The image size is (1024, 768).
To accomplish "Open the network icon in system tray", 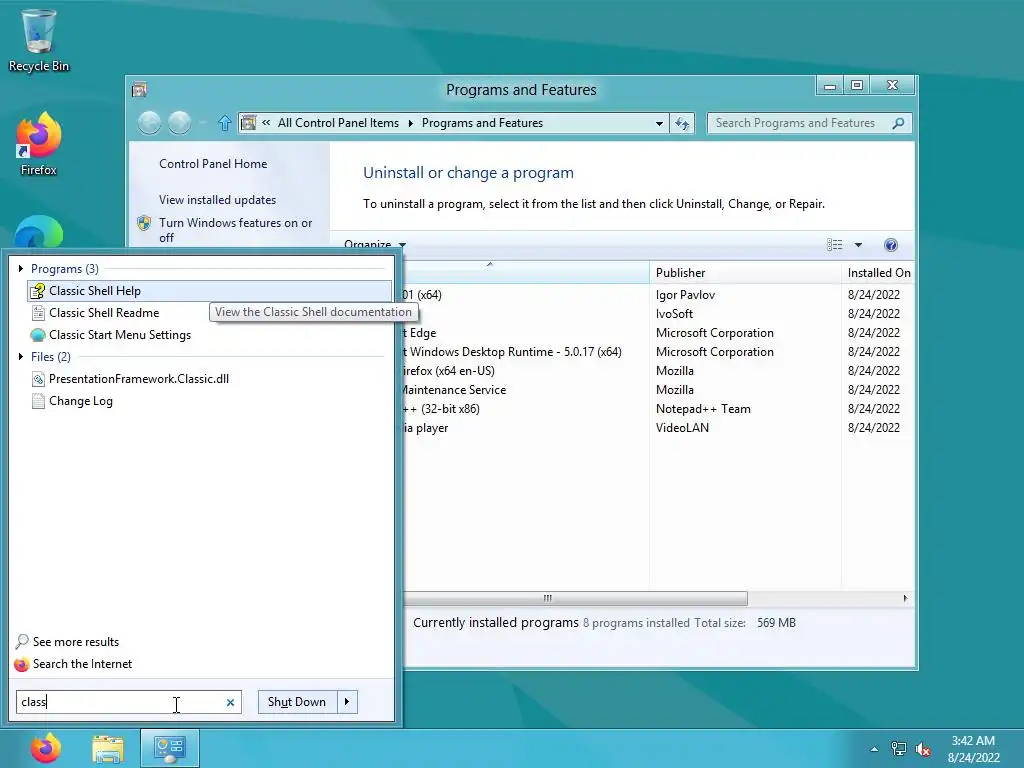I will coord(899,749).
